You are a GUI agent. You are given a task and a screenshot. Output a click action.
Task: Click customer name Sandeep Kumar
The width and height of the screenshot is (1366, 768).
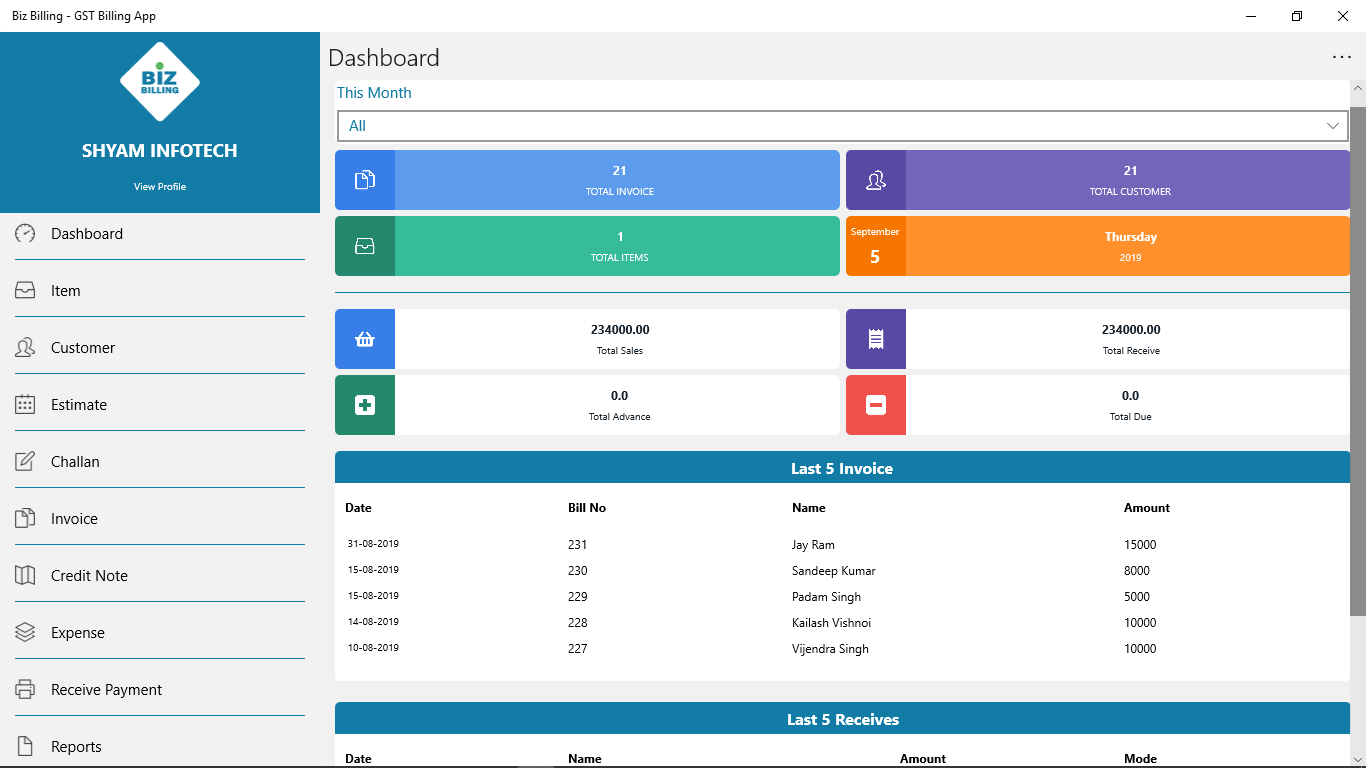[x=834, y=571]
